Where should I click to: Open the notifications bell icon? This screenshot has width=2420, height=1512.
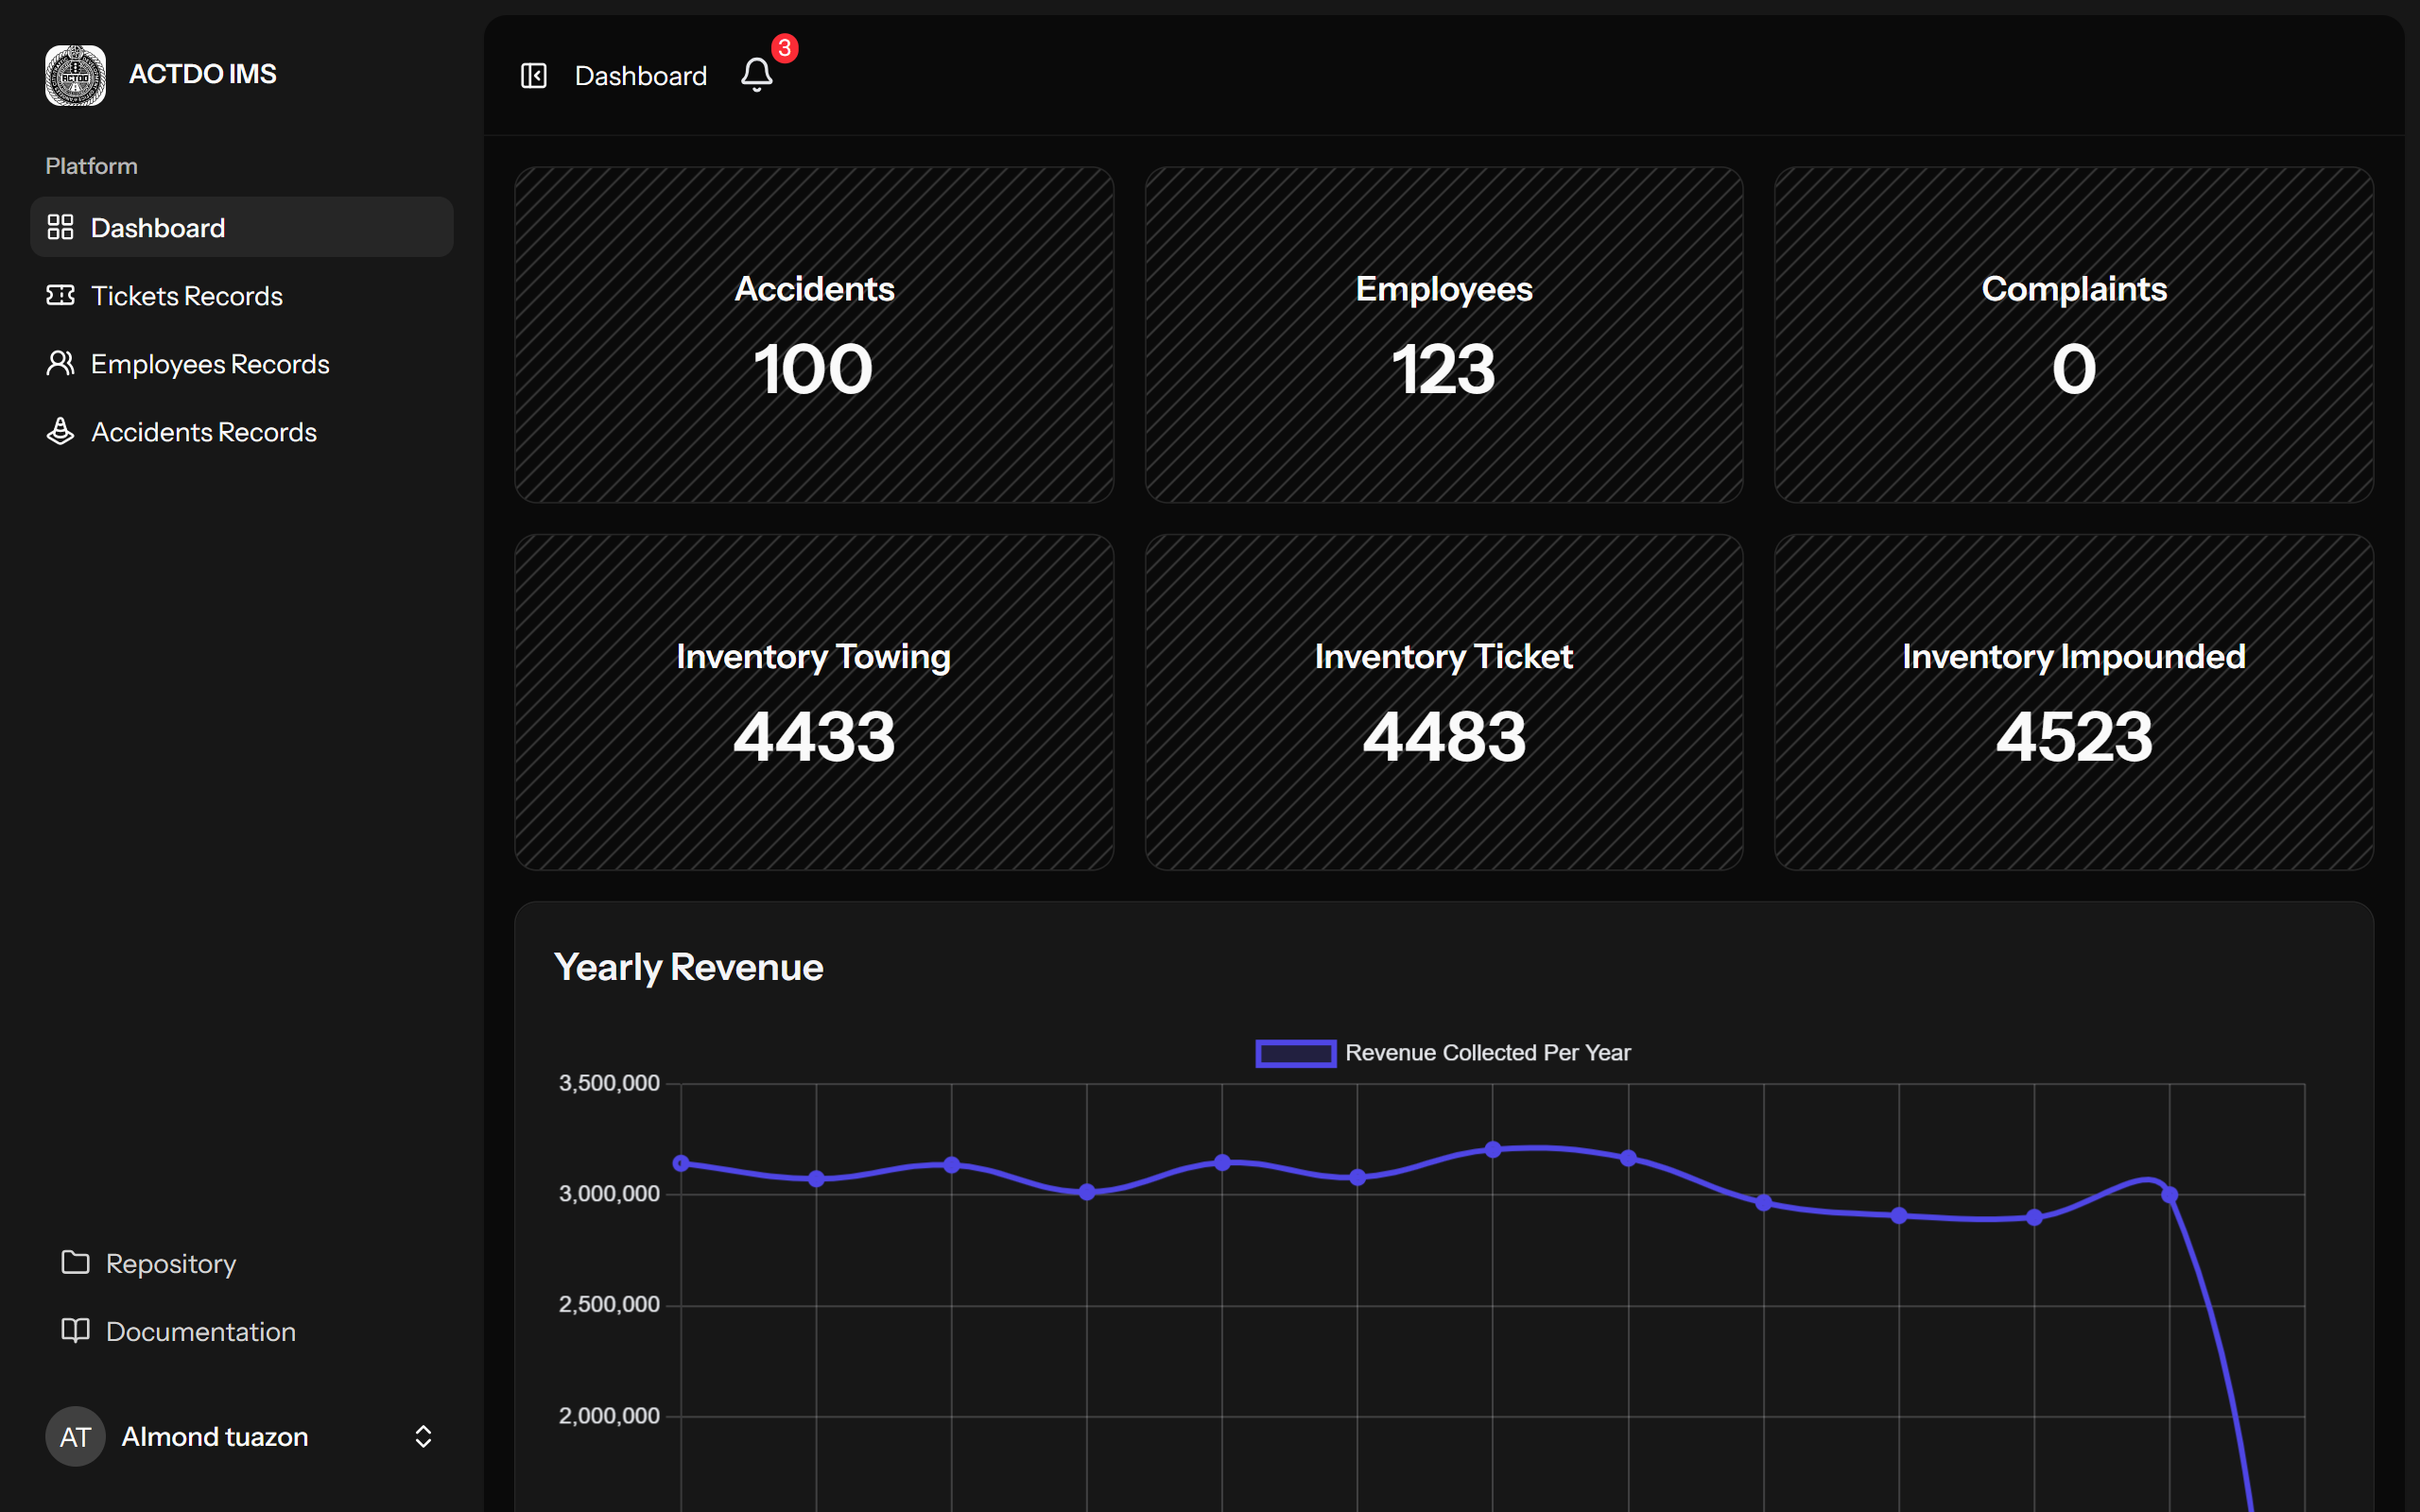757,75
